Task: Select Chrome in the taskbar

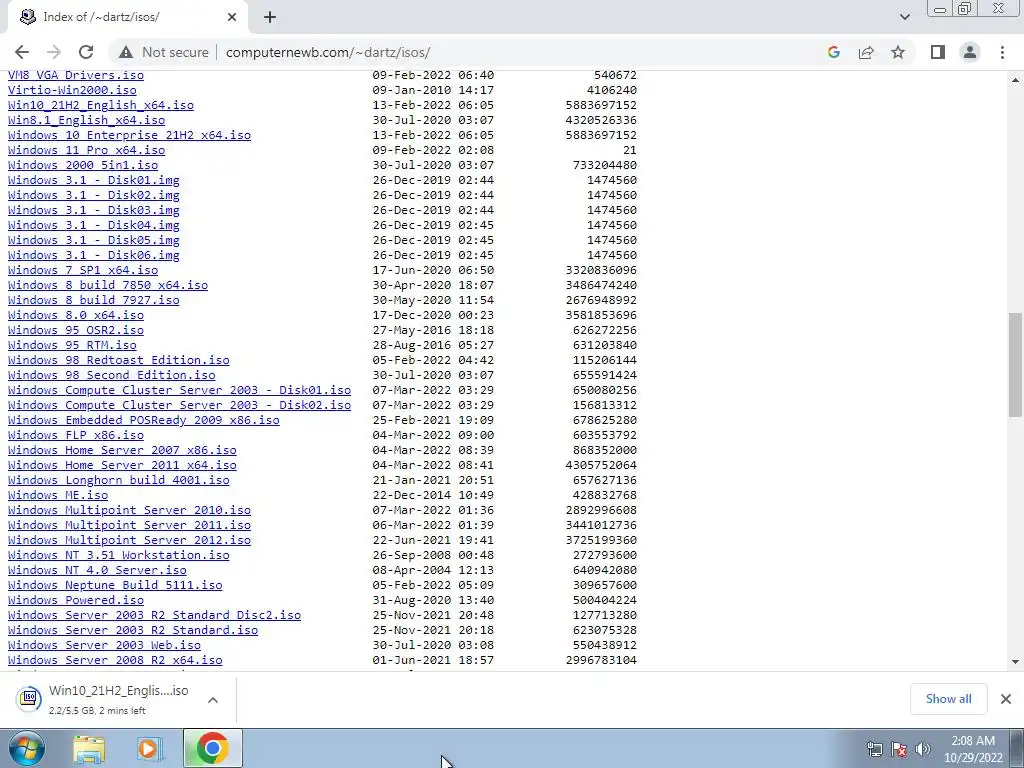Action: [x=212, y=748]
